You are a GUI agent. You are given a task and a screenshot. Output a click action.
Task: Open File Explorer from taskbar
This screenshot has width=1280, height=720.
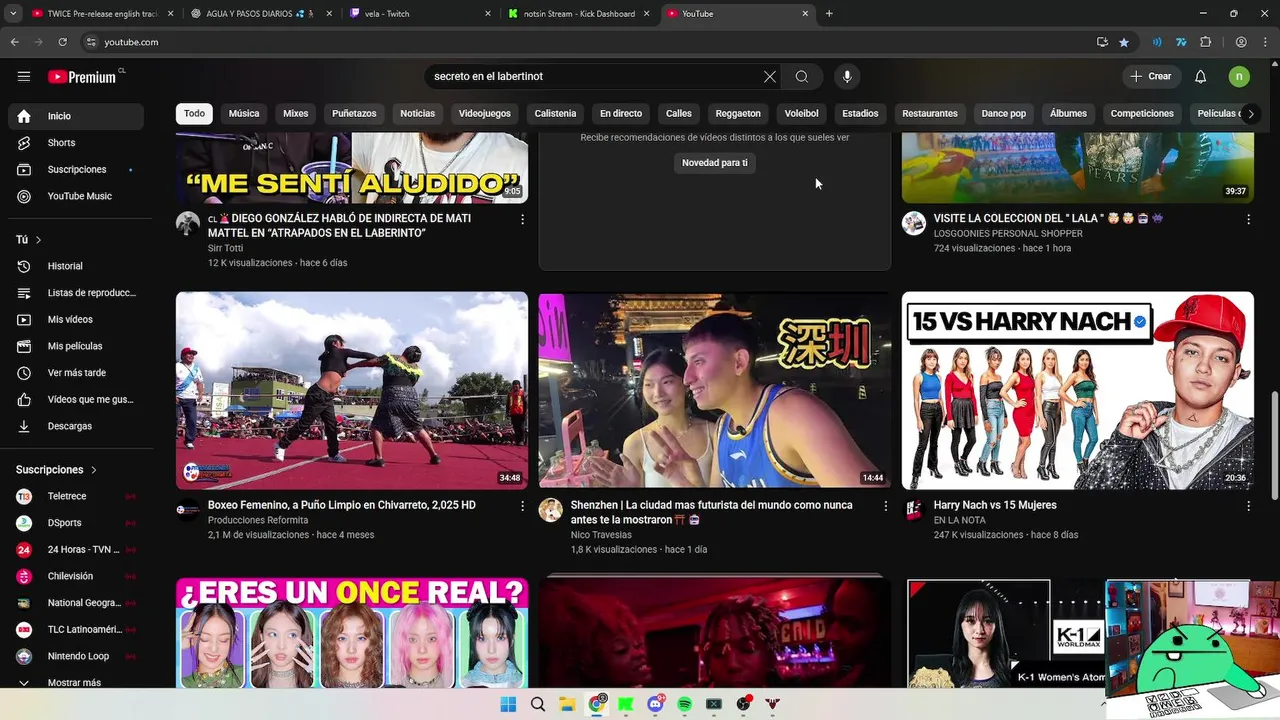point(567,704)
